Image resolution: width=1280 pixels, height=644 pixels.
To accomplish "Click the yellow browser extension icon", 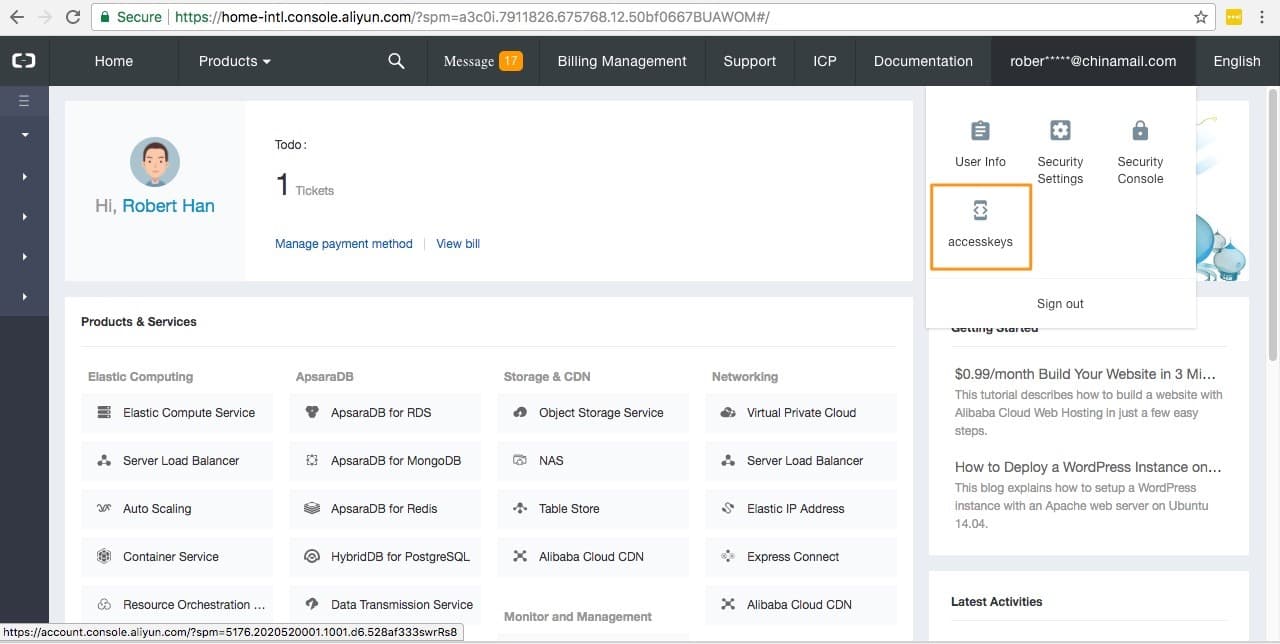I will click(x=1234, y=17).
